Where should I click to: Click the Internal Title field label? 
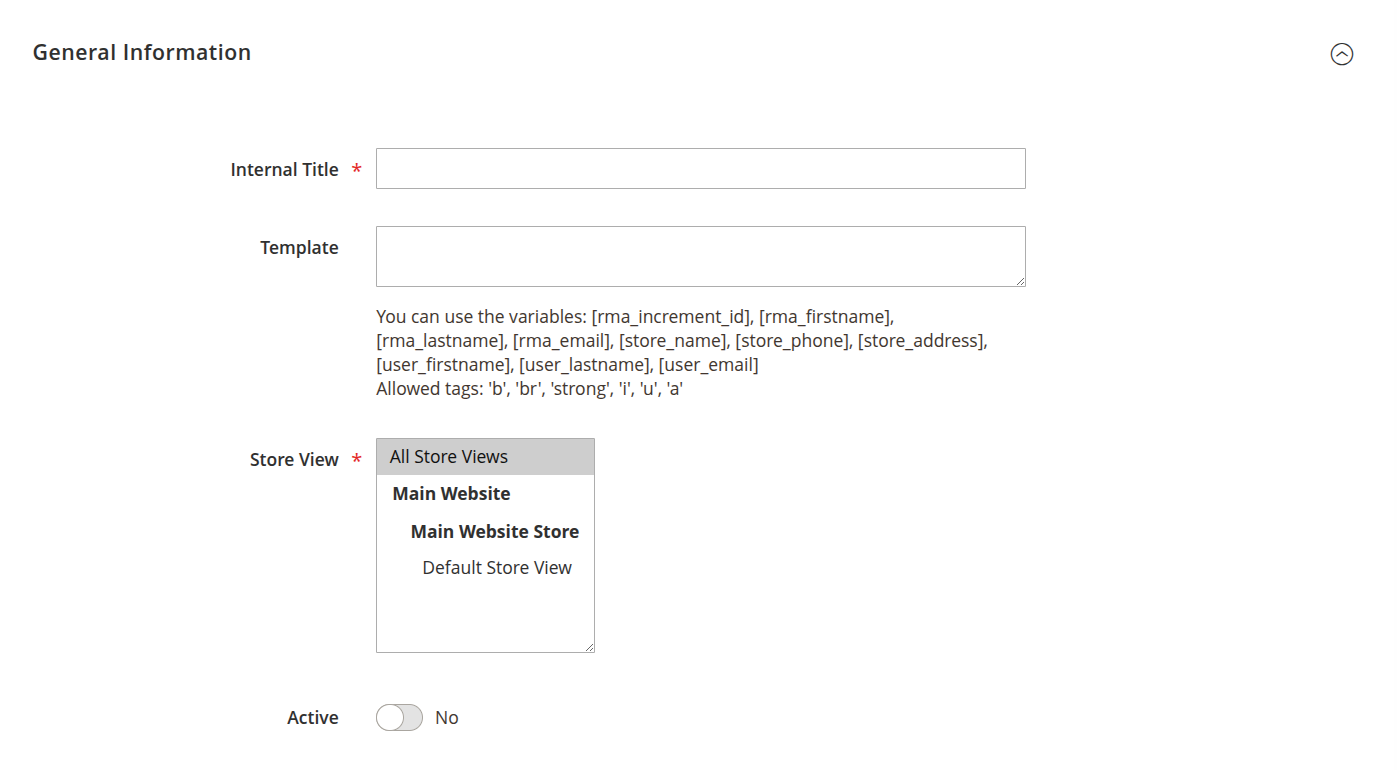pyautogui.click(x=284, y=170)
